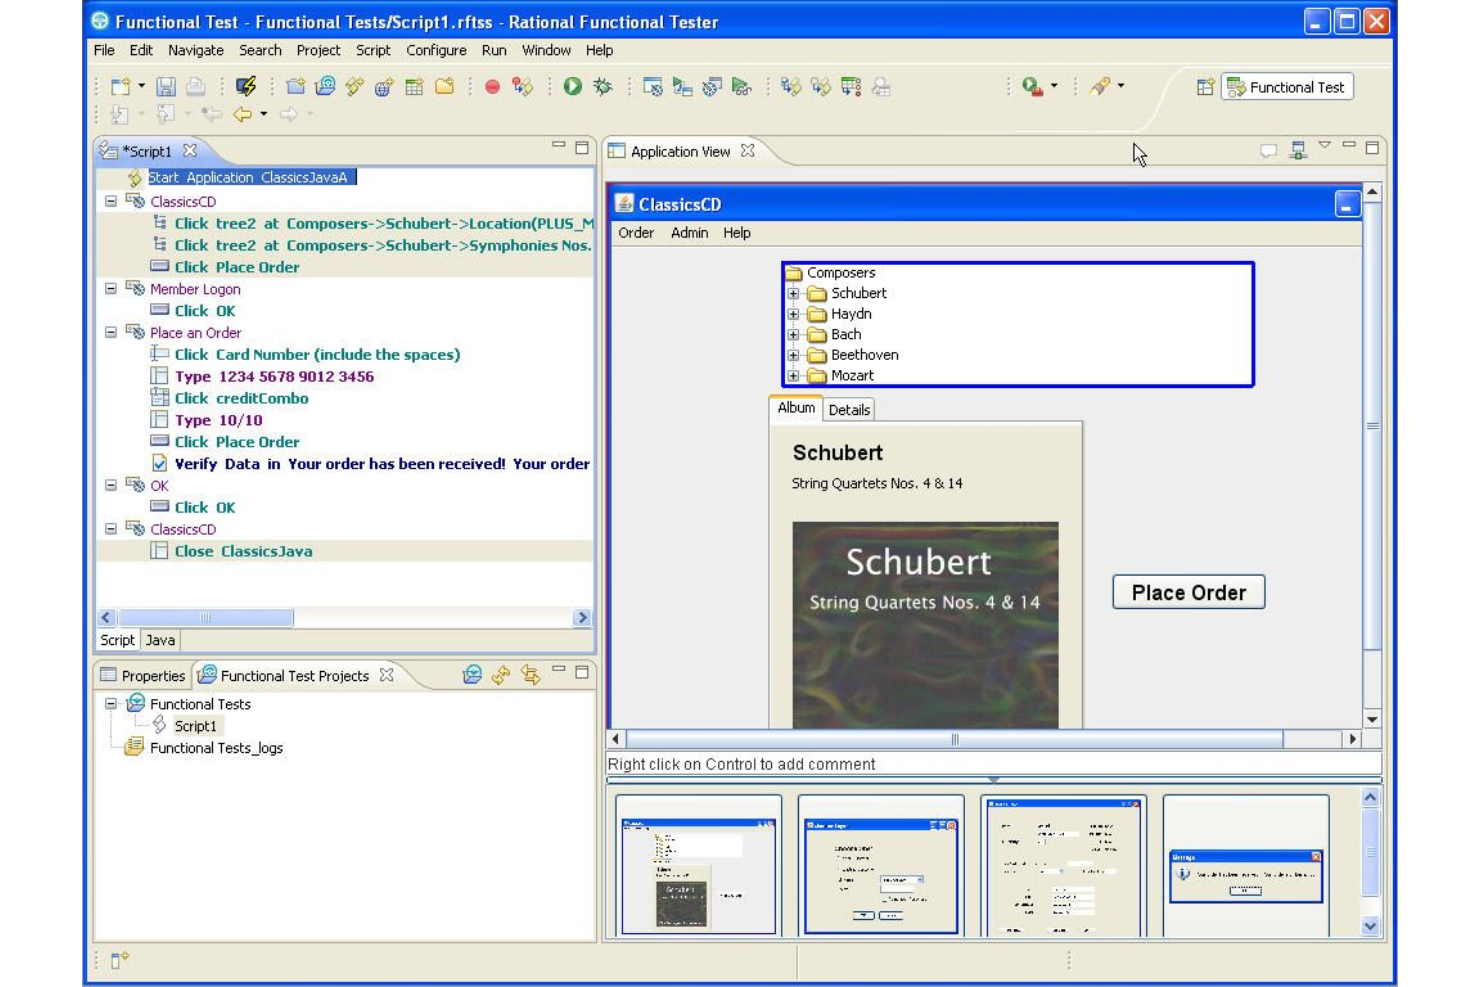Open the New dropdown arrow in the toolbar
Viewport: 1480px width, 987px height.
(141, 86)
